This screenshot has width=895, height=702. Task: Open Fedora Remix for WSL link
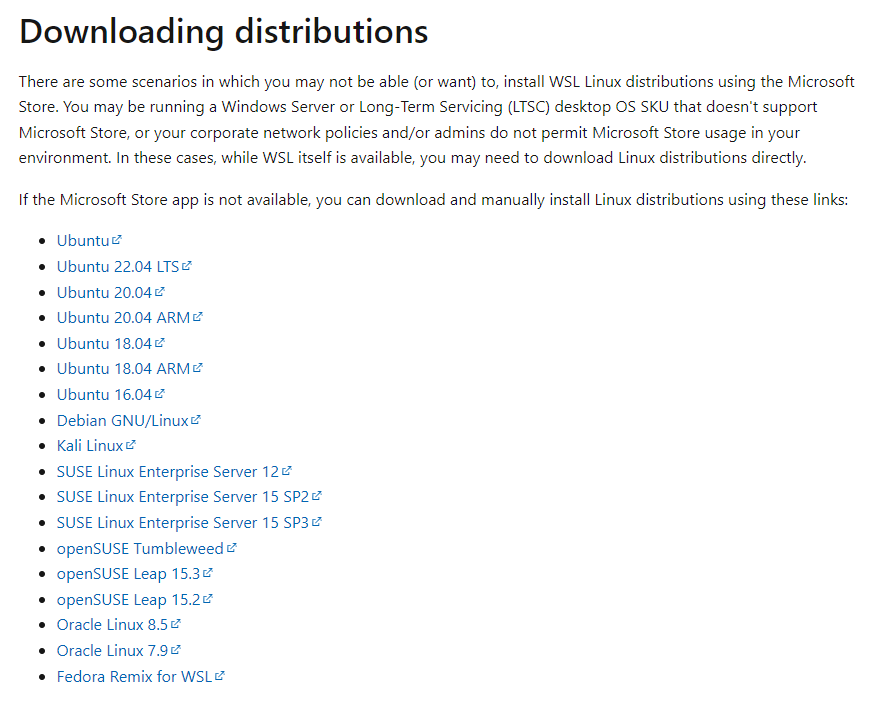[x=140, y=676]
